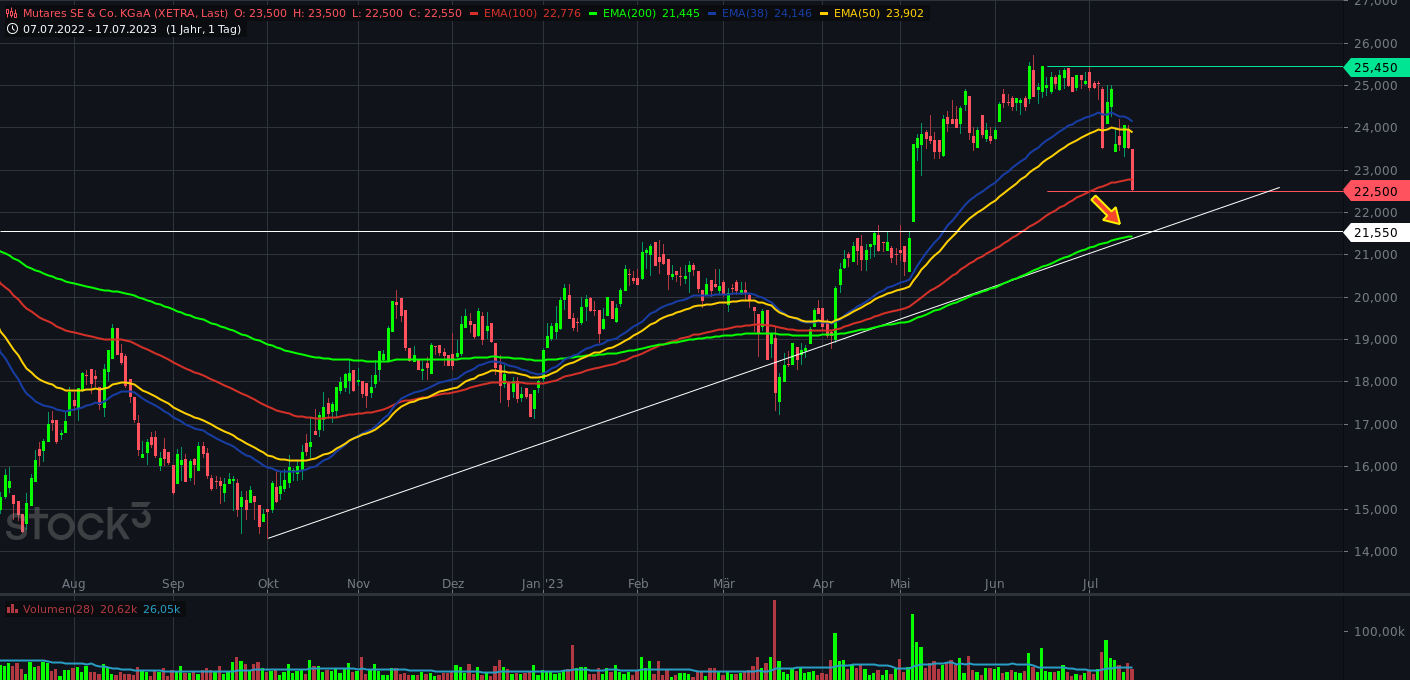Click the 17,000 price axis label
The height and width of the screenshot is (680, 1410).
pyautogui.click(x=1375, y=425)
